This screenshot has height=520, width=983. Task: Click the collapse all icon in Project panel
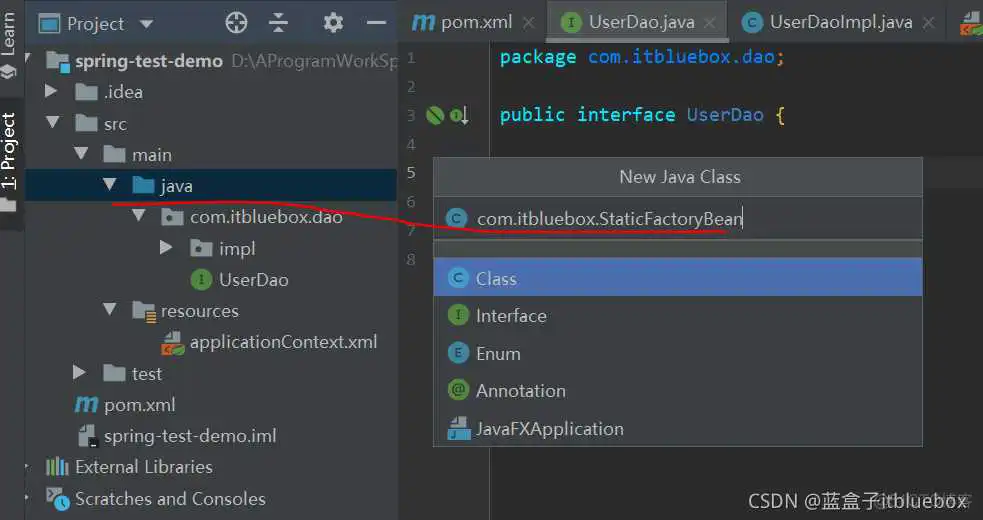coord(279,23)
